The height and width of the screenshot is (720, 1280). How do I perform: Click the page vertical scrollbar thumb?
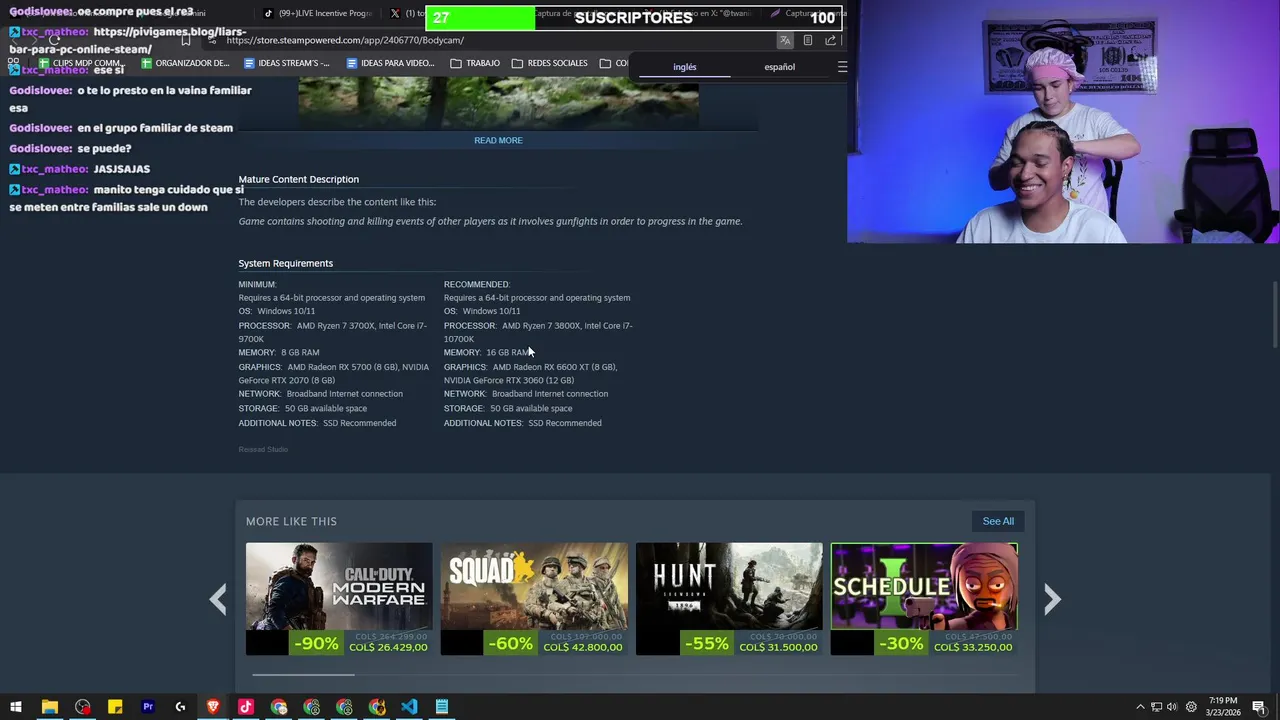(1274, 314)
